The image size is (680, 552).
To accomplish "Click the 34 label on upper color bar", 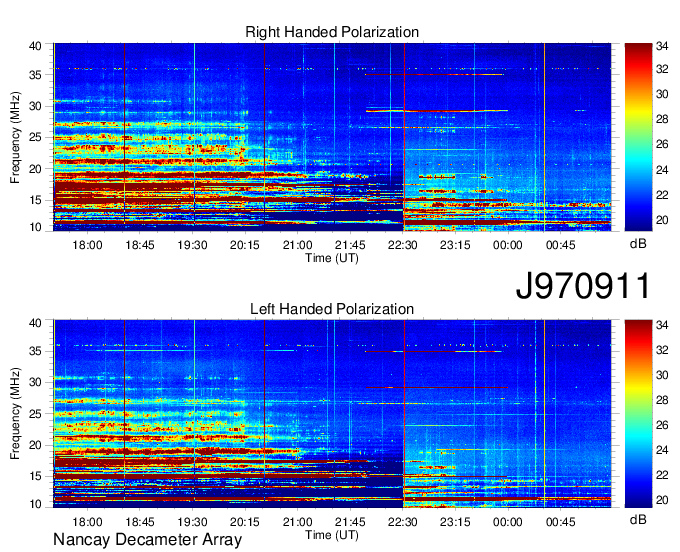I will click(662, 46).
